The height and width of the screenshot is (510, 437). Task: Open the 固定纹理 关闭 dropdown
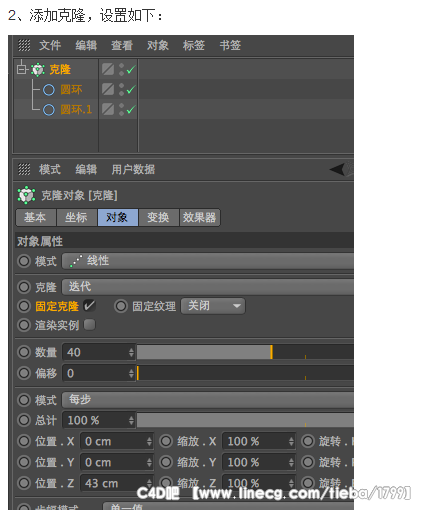[x=213, y=306]
